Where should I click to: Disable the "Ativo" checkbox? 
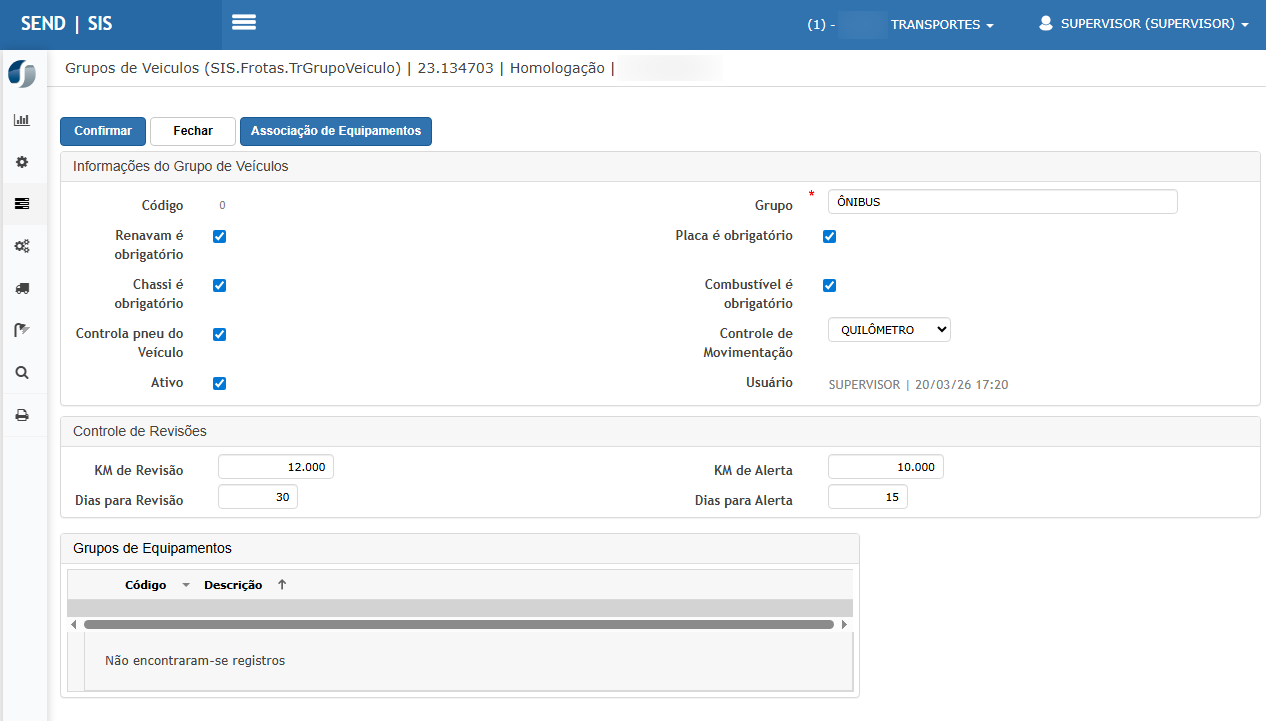(x=220, y=383)
